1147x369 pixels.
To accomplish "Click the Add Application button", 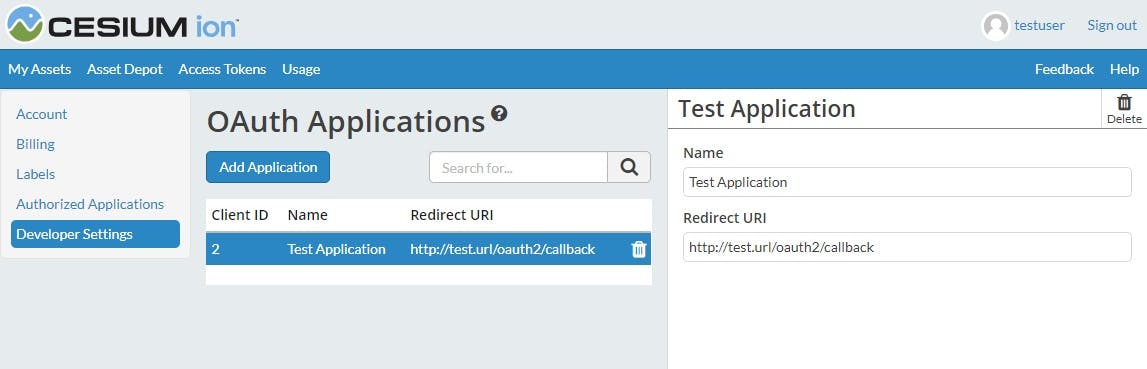I will click(x=268, y=167).
